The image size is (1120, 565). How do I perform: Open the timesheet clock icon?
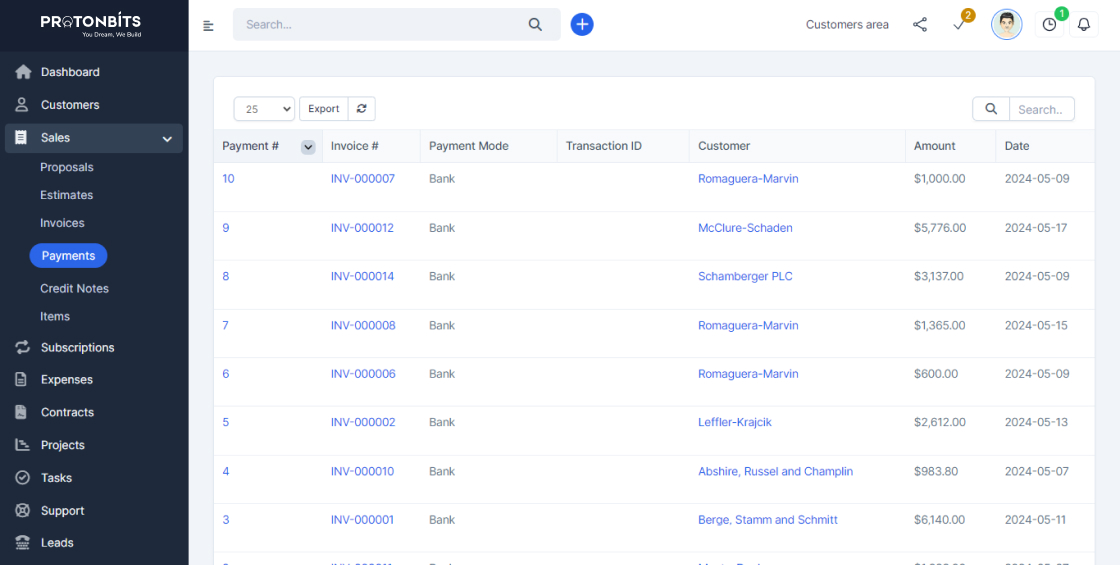1049,25
